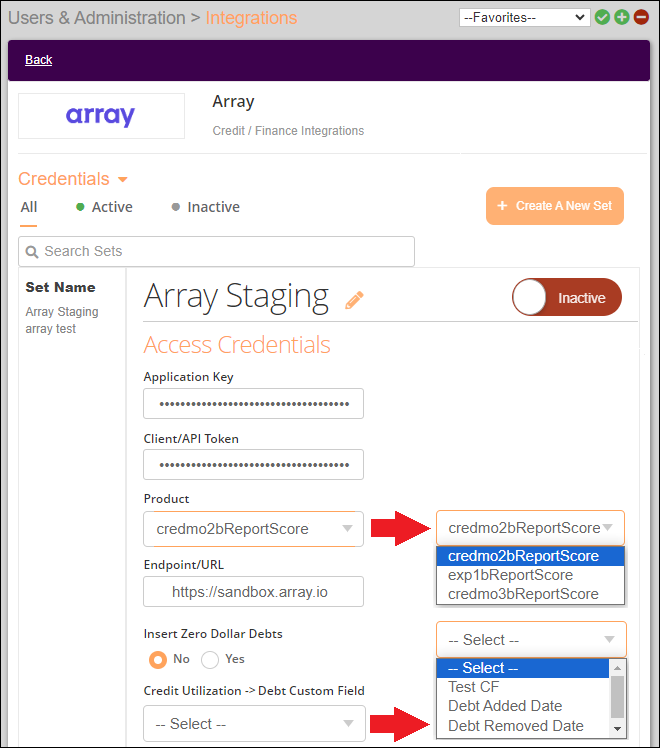Choose the highlighted Select option in list
The height and width of the screenshot is (748, 660).
(523, 668)
